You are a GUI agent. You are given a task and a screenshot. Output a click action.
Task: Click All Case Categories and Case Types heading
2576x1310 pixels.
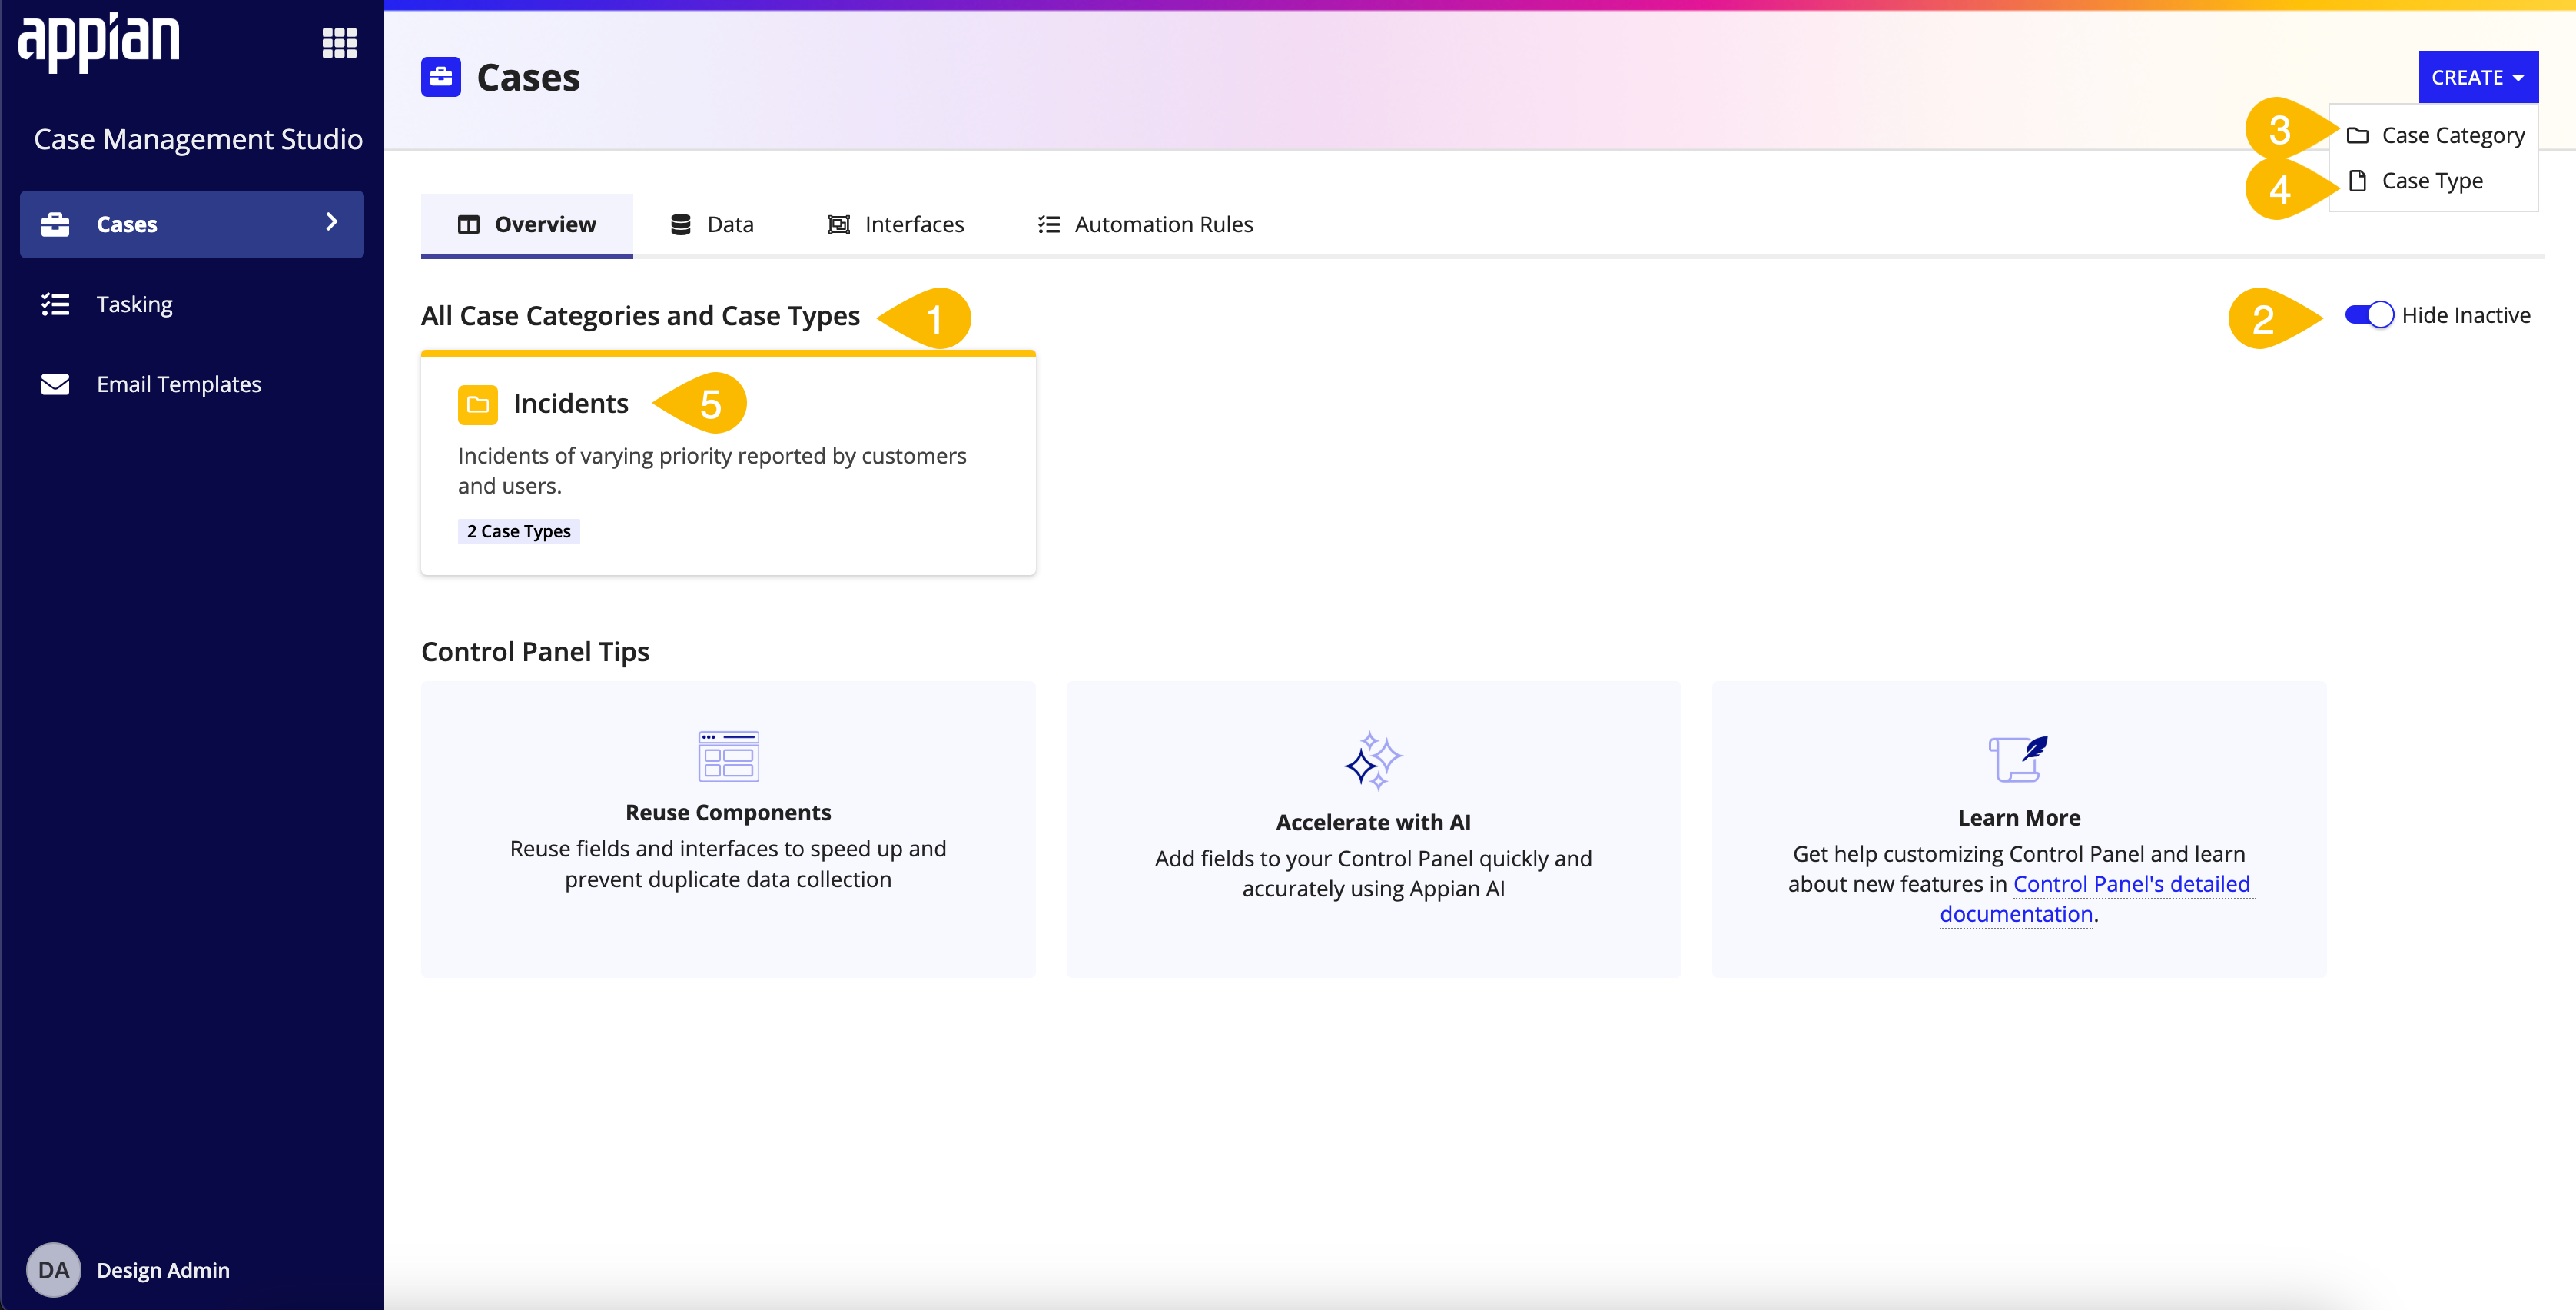[x=640, y=316]
